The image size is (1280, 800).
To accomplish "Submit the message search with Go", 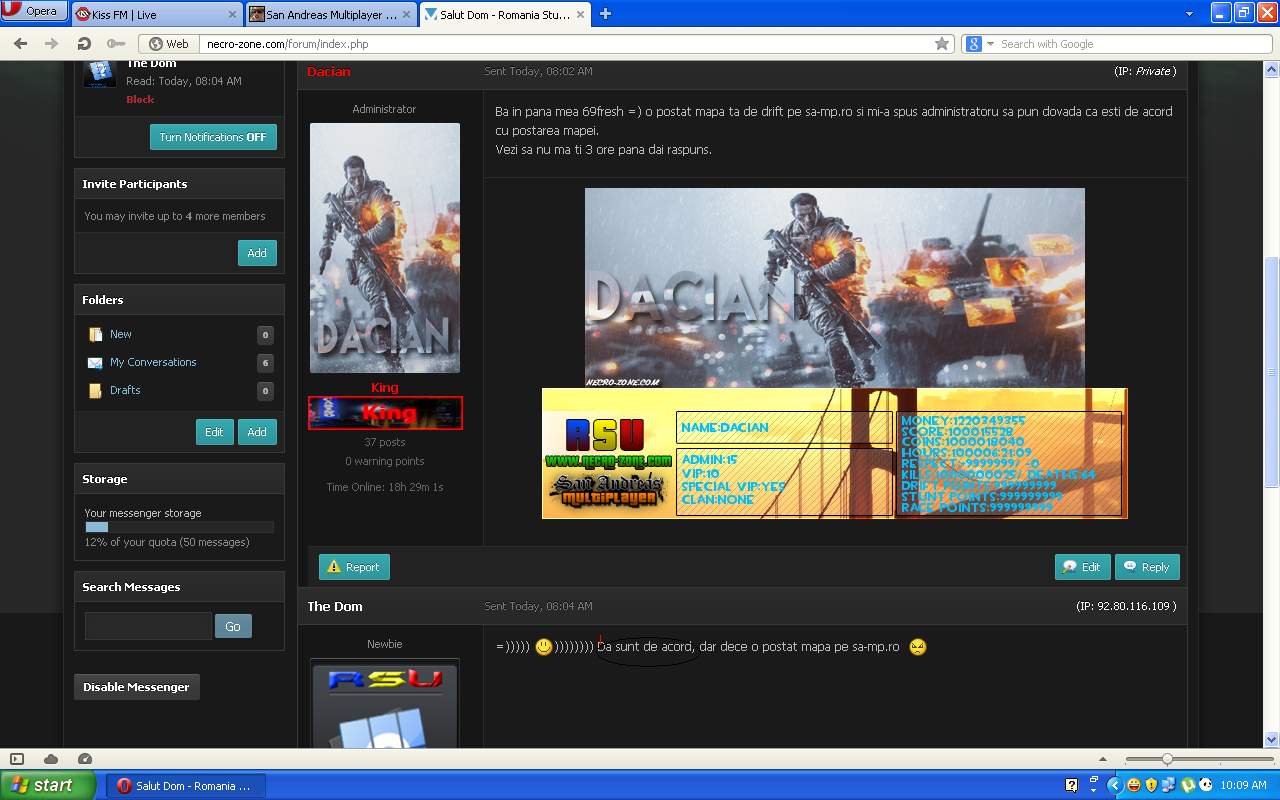I will (233, 626).
